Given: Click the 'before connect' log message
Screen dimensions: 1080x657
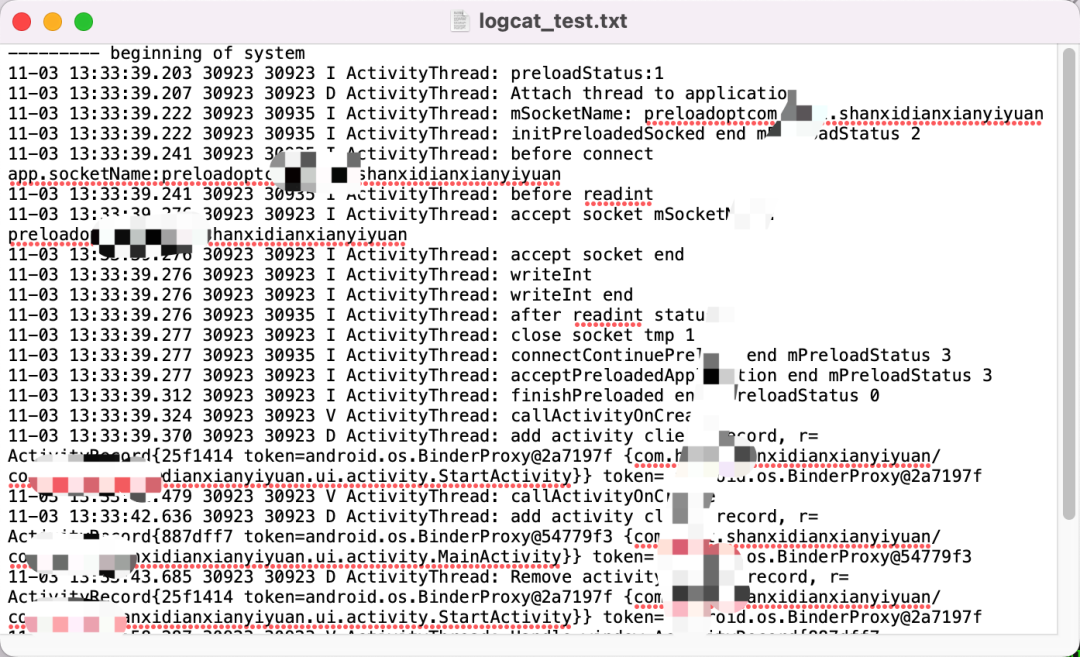Looking at the screenshot, I should coord(581,154).
